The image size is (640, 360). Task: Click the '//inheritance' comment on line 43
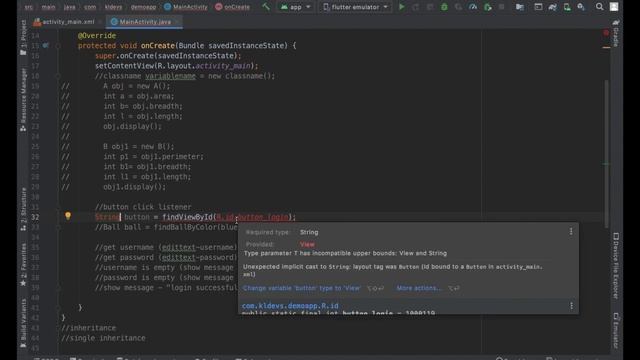[x=89, y=328]
